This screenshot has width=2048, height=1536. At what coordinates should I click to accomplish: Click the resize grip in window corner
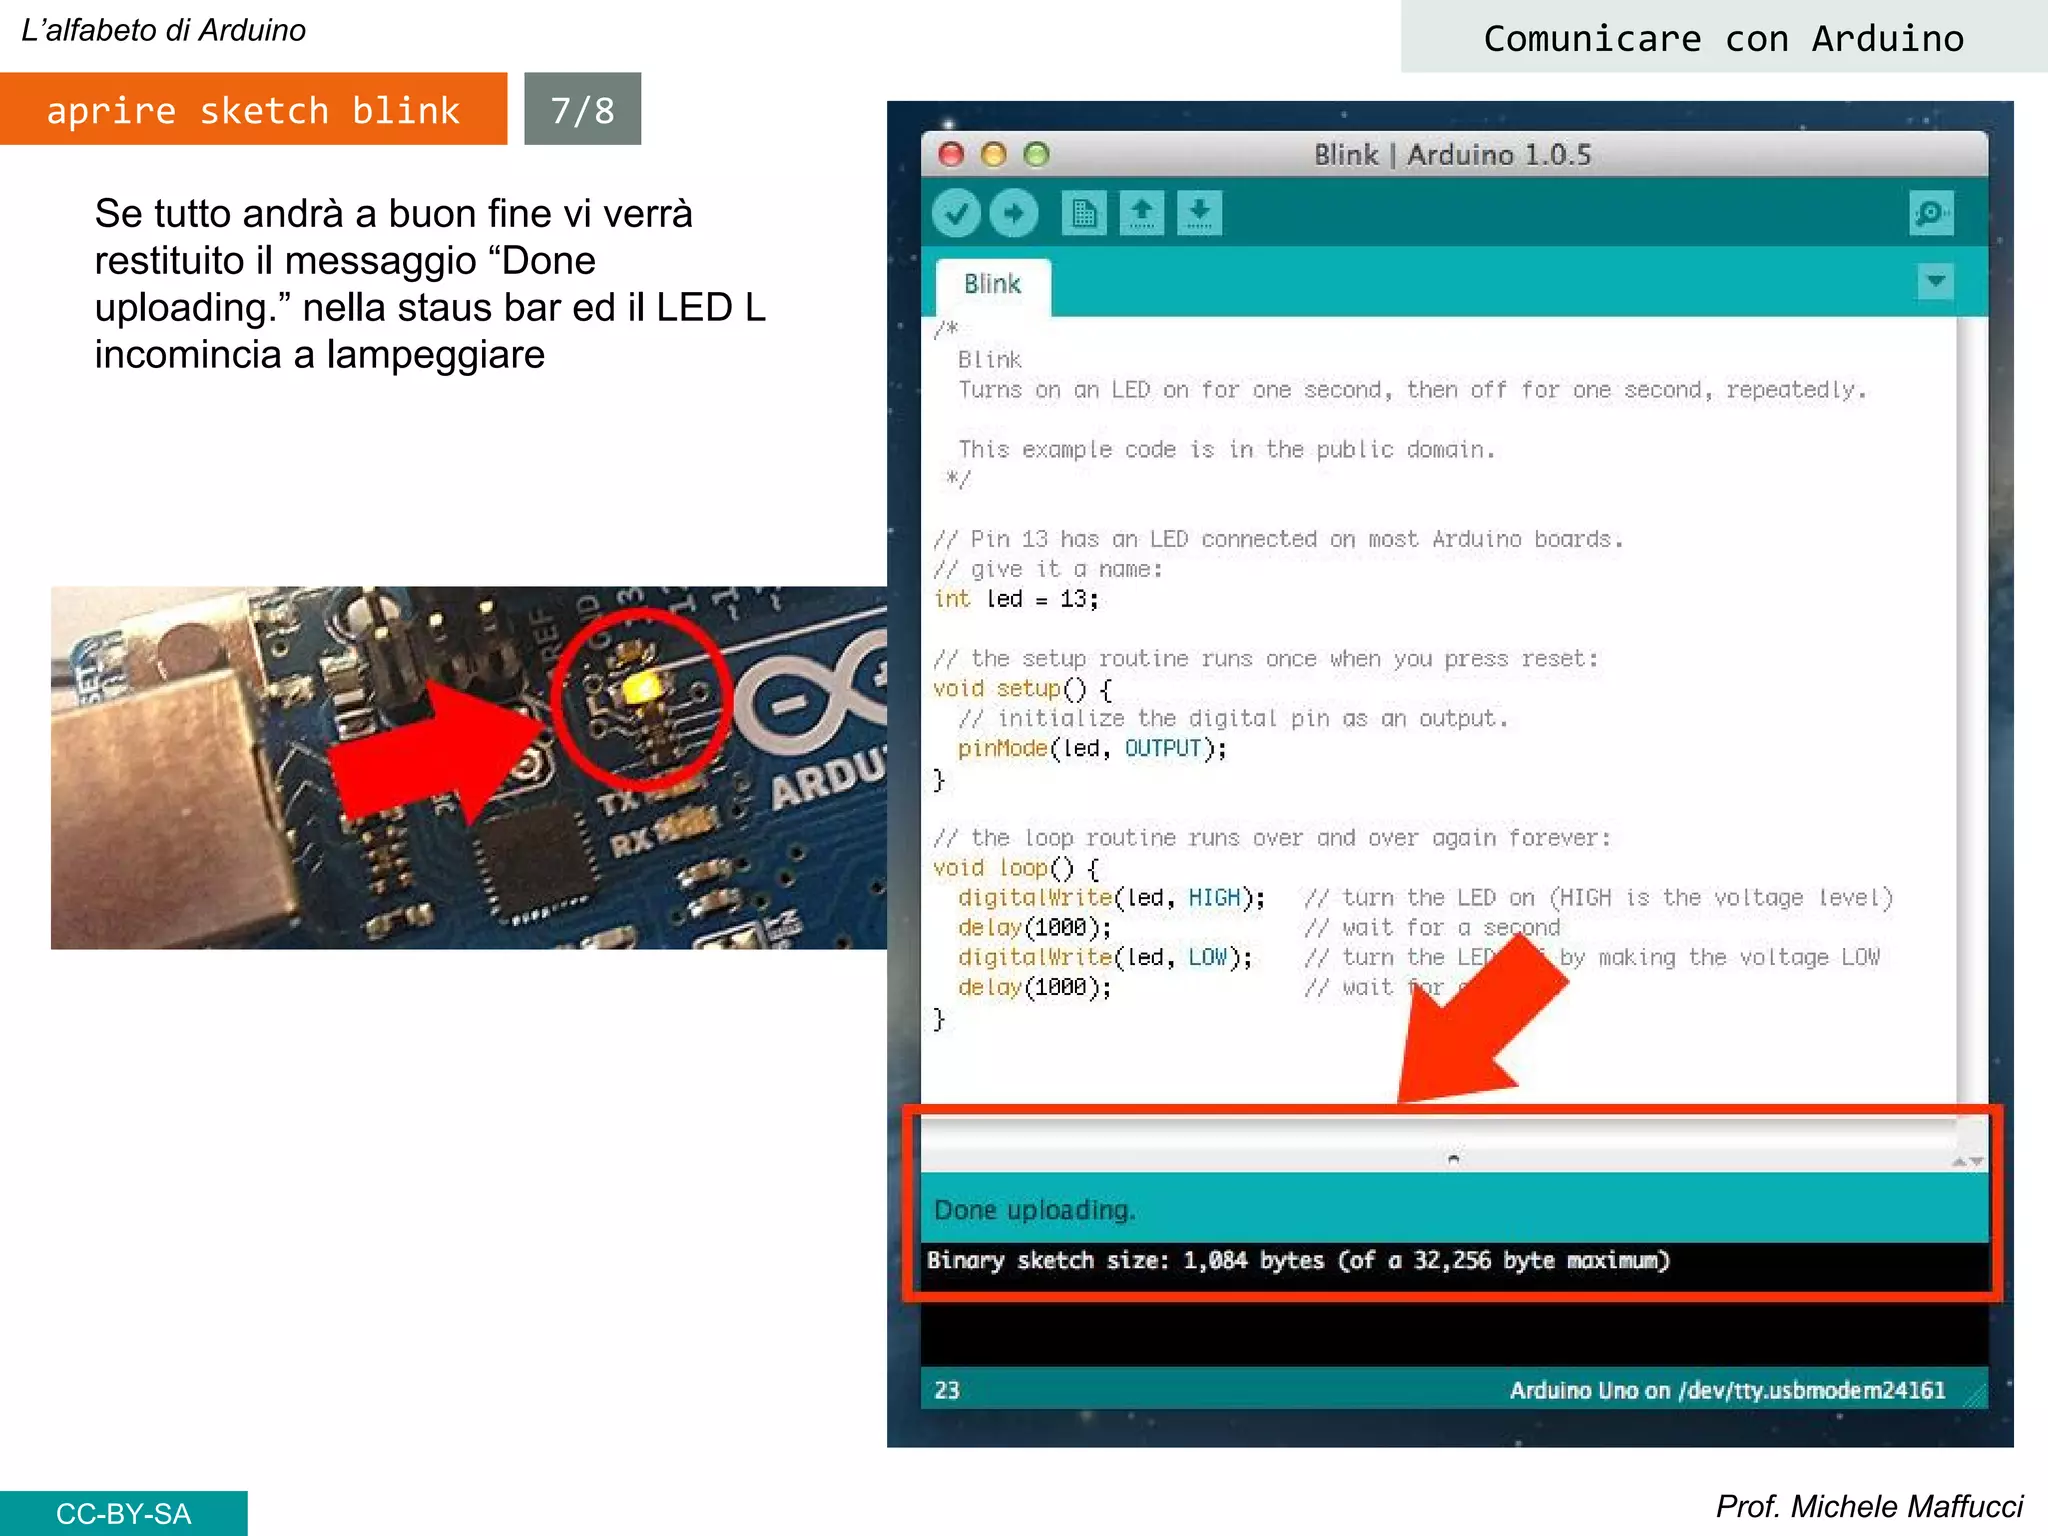(x=1975, y=1394)
